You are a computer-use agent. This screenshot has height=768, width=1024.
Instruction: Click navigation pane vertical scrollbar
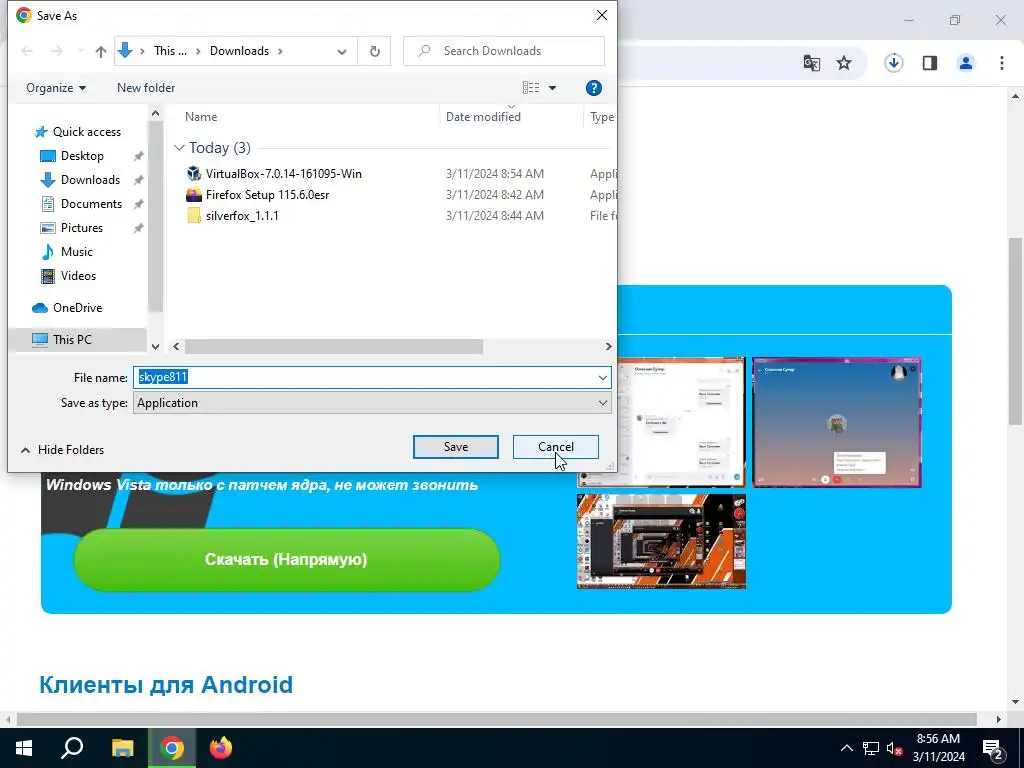(x=155, y=216)
